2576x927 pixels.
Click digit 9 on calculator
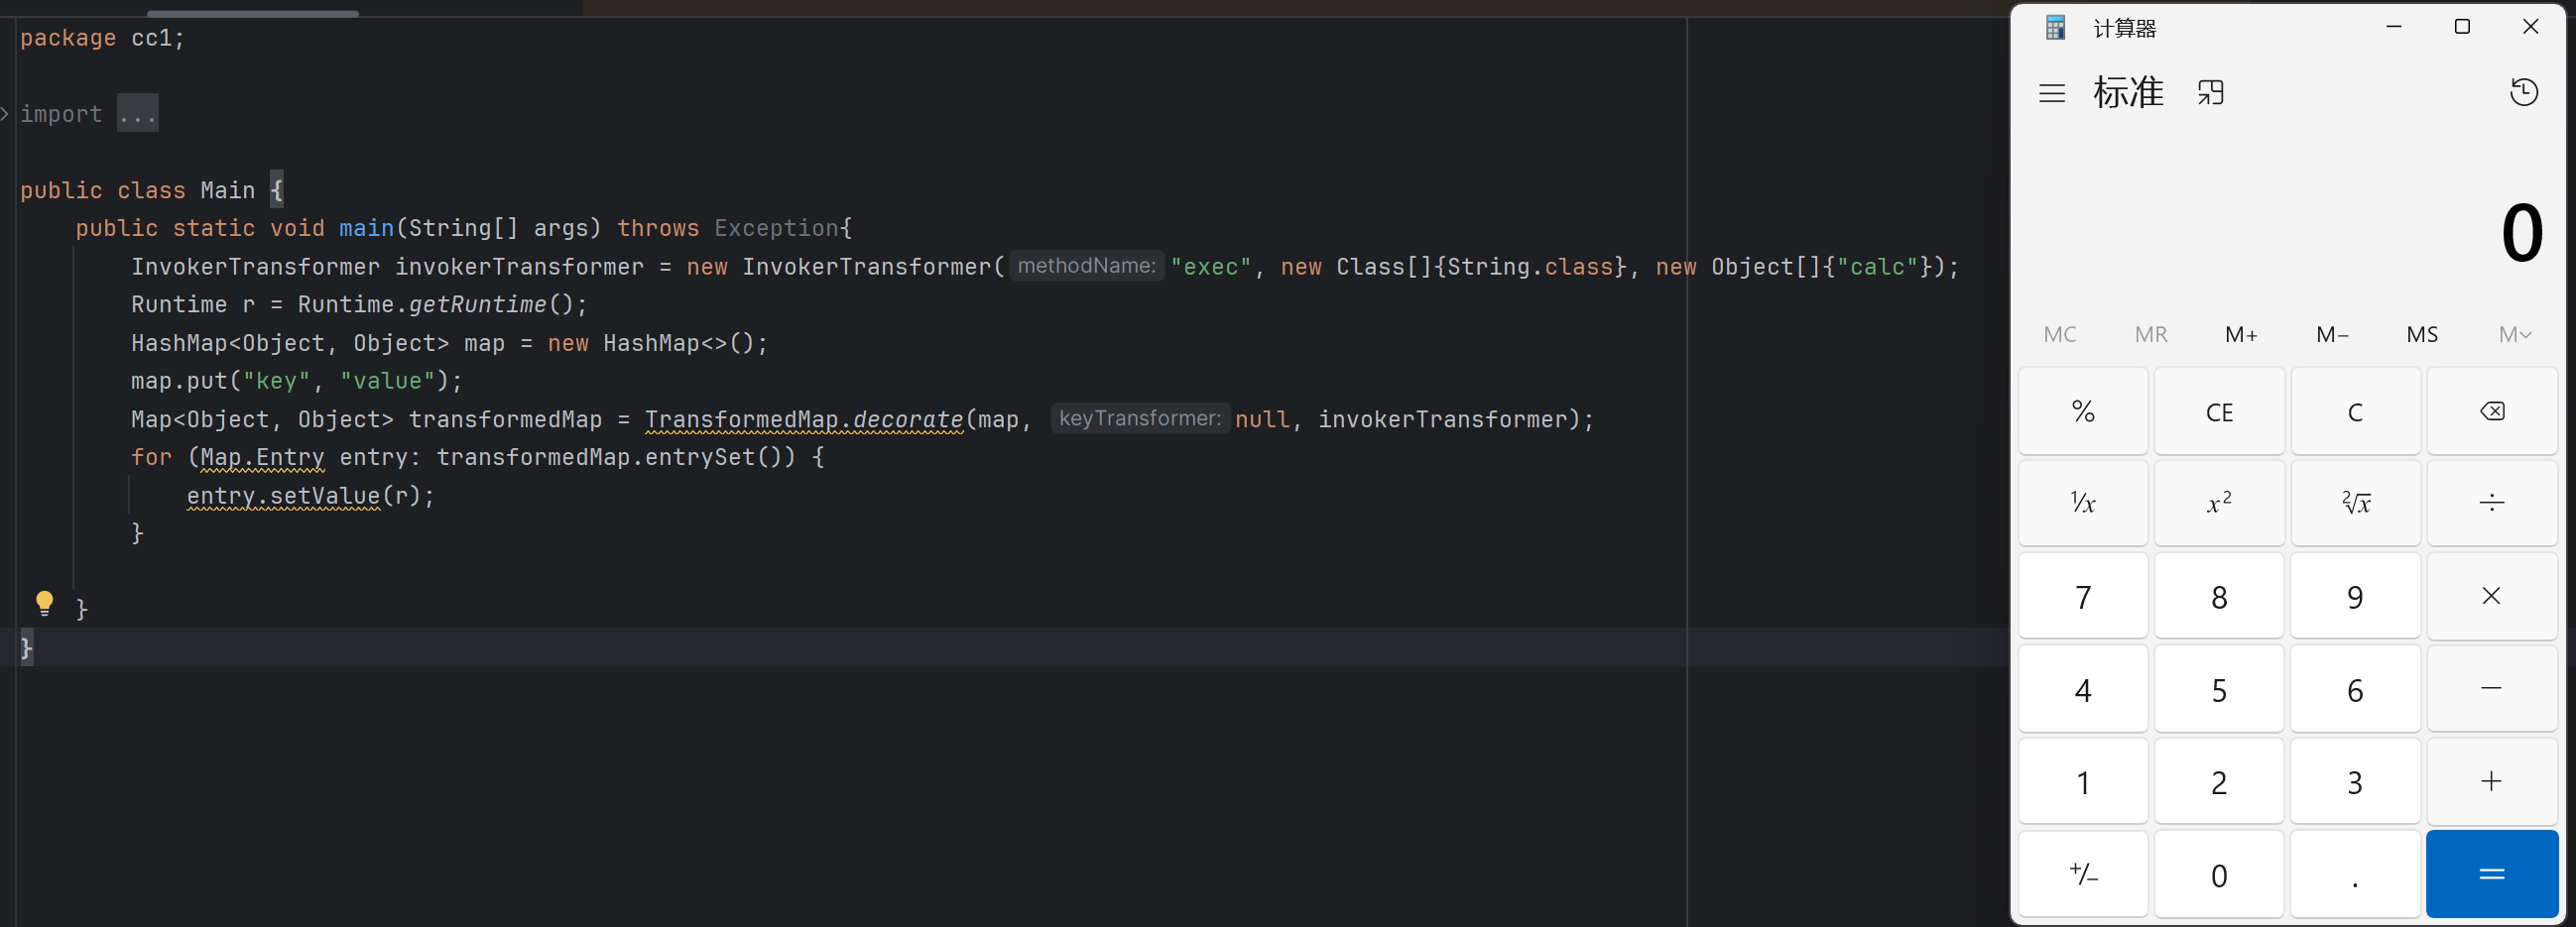[x=2356, y=596]
